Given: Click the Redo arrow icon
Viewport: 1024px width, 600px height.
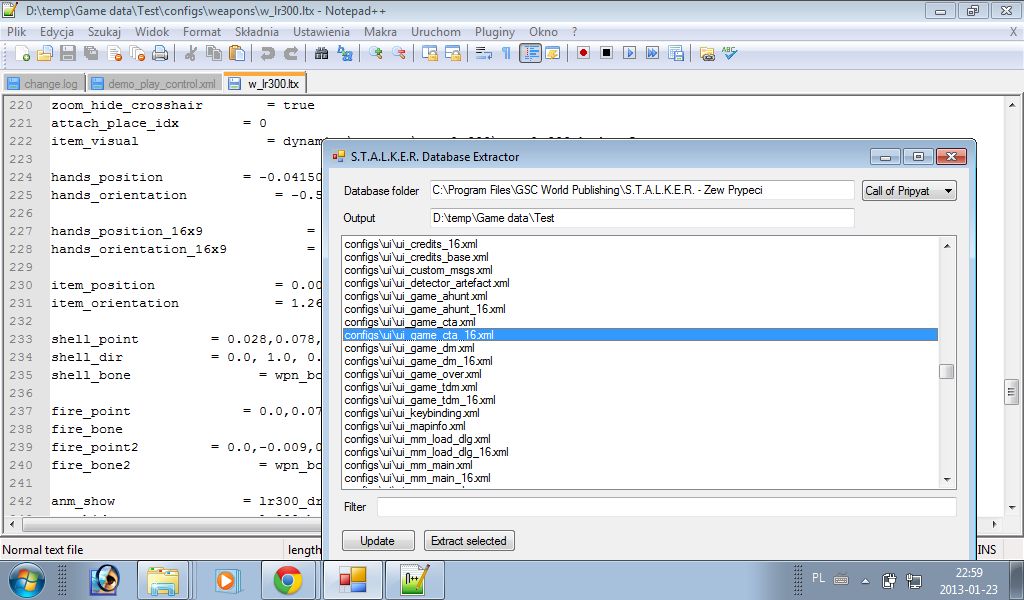Looking at the screenshot, I should (x=291, y=54).
